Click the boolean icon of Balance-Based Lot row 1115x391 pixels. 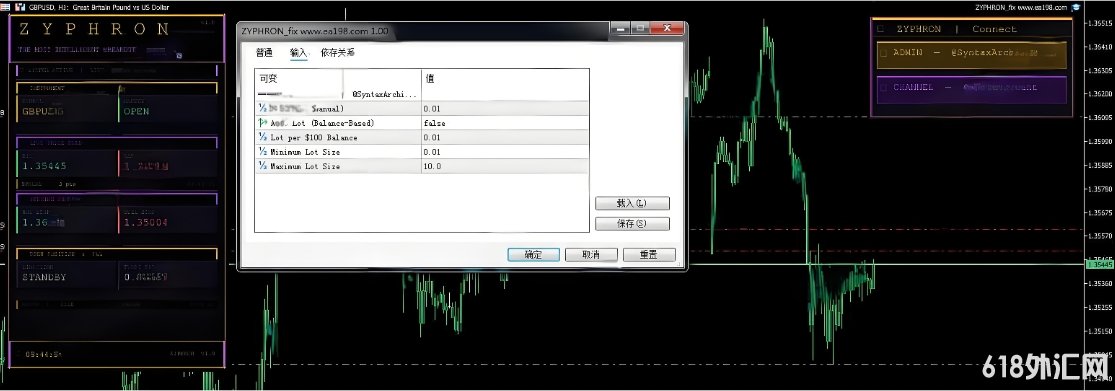pyautogui.click(x=263, y=123)
